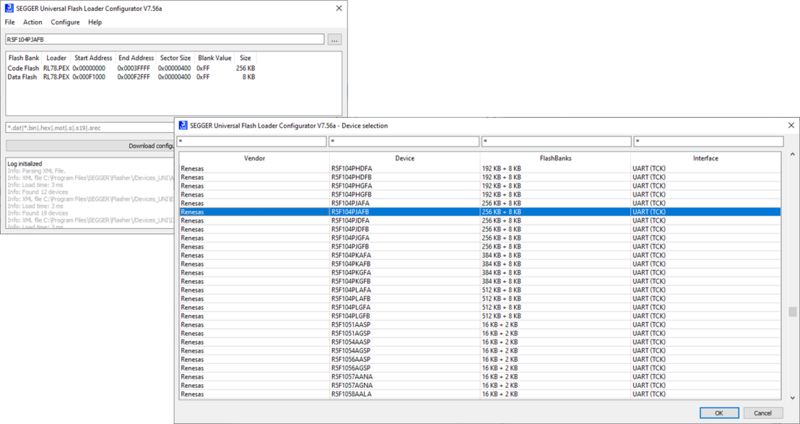800x424 pixels.
Task: Select the Data Flash bank row
Action: point(132,77)
